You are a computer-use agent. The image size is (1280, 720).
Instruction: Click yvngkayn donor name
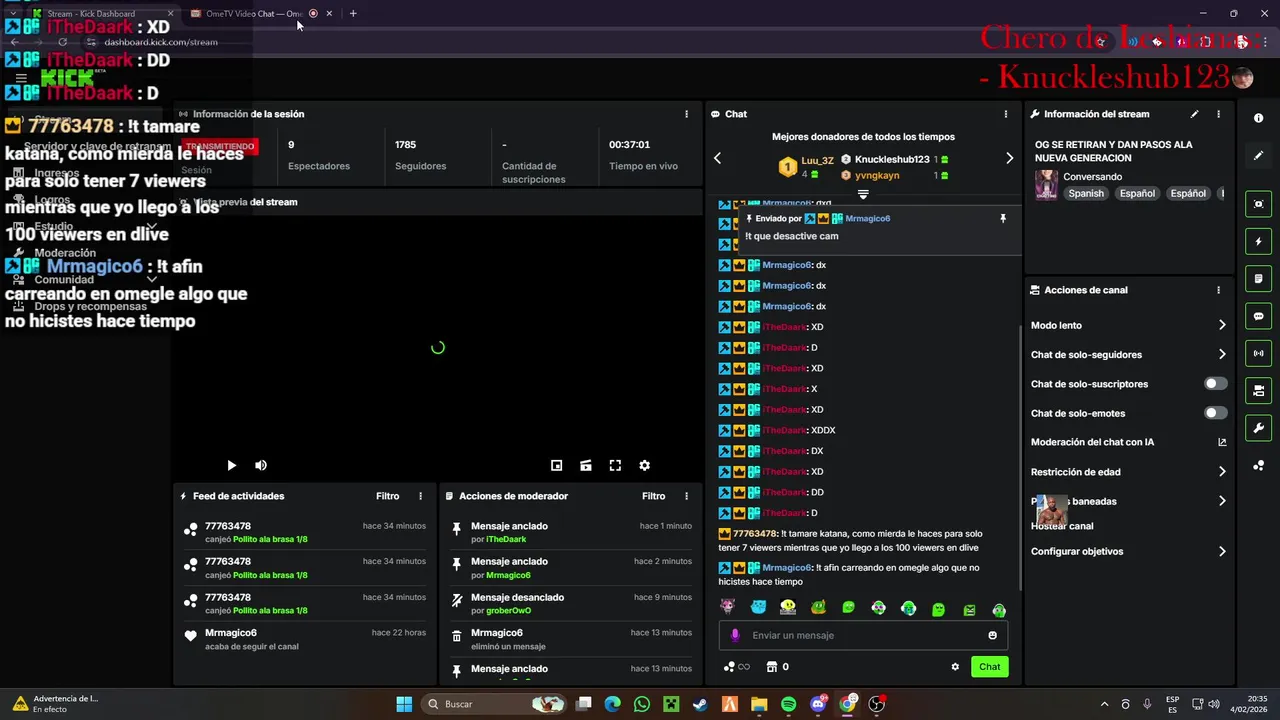(x=877, y=176)
